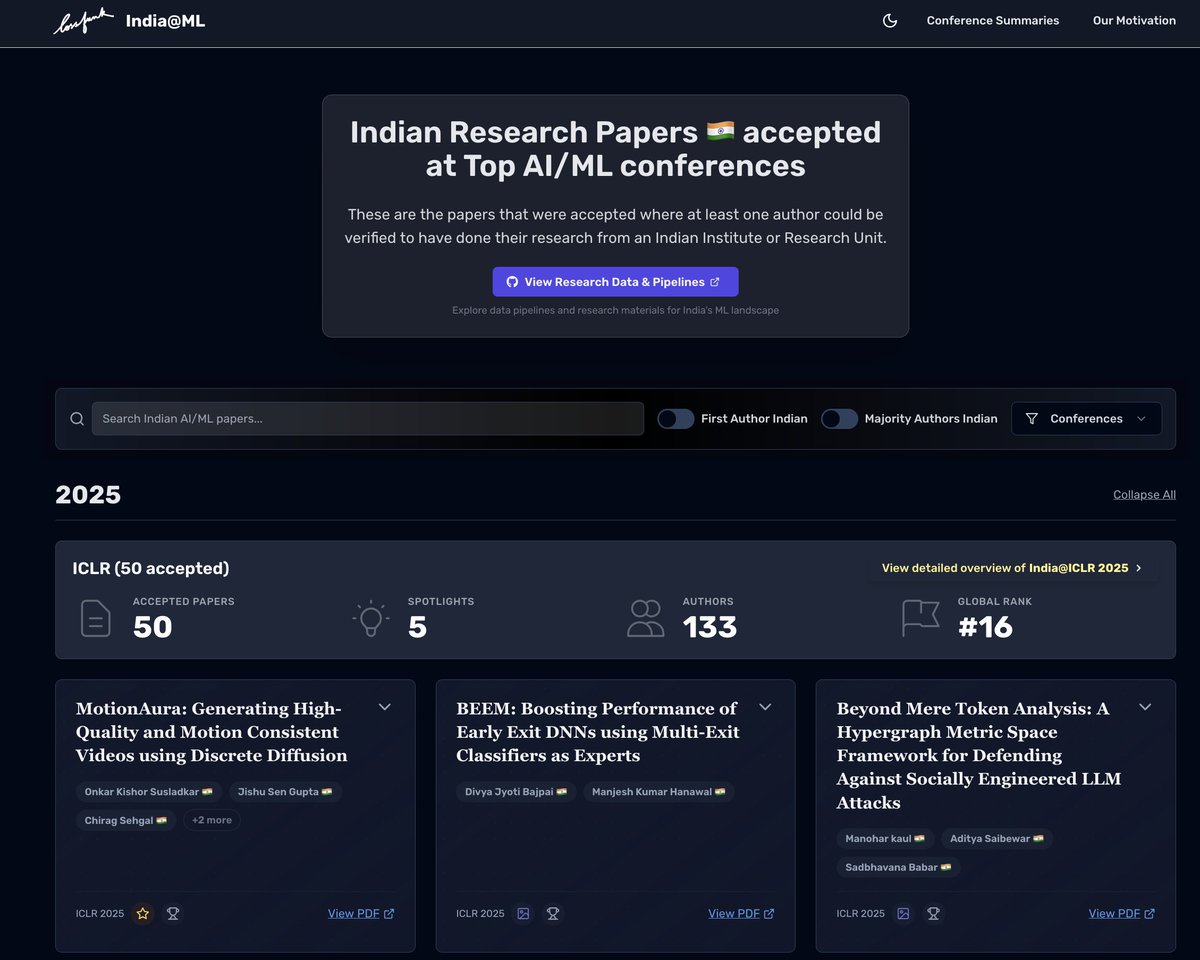Click the trophy icon on MotionAura card

point(173,913)
